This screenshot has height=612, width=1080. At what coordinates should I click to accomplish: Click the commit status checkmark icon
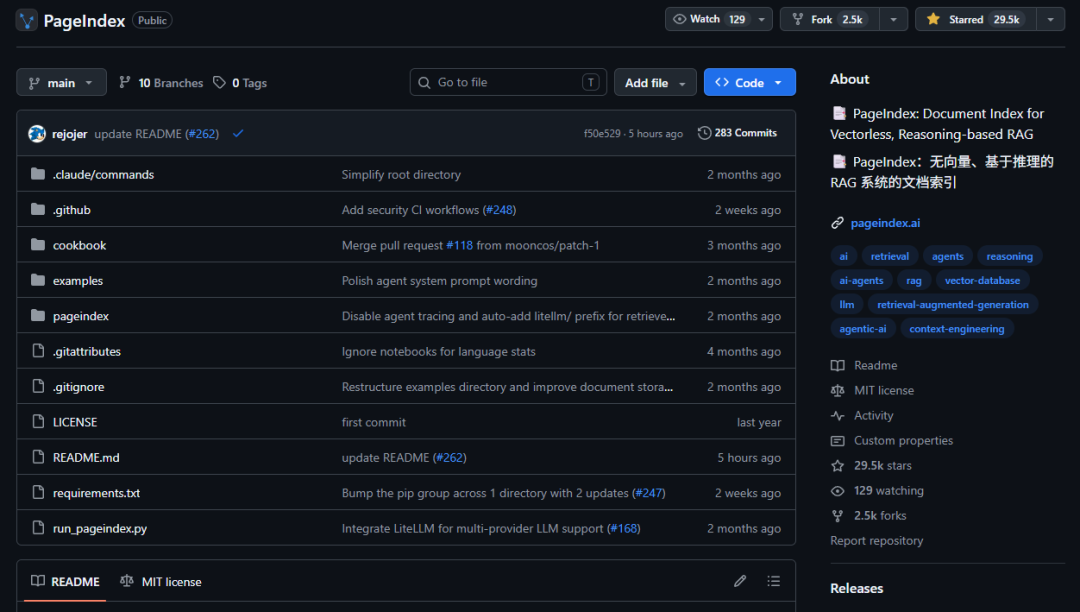pos(238,134)
